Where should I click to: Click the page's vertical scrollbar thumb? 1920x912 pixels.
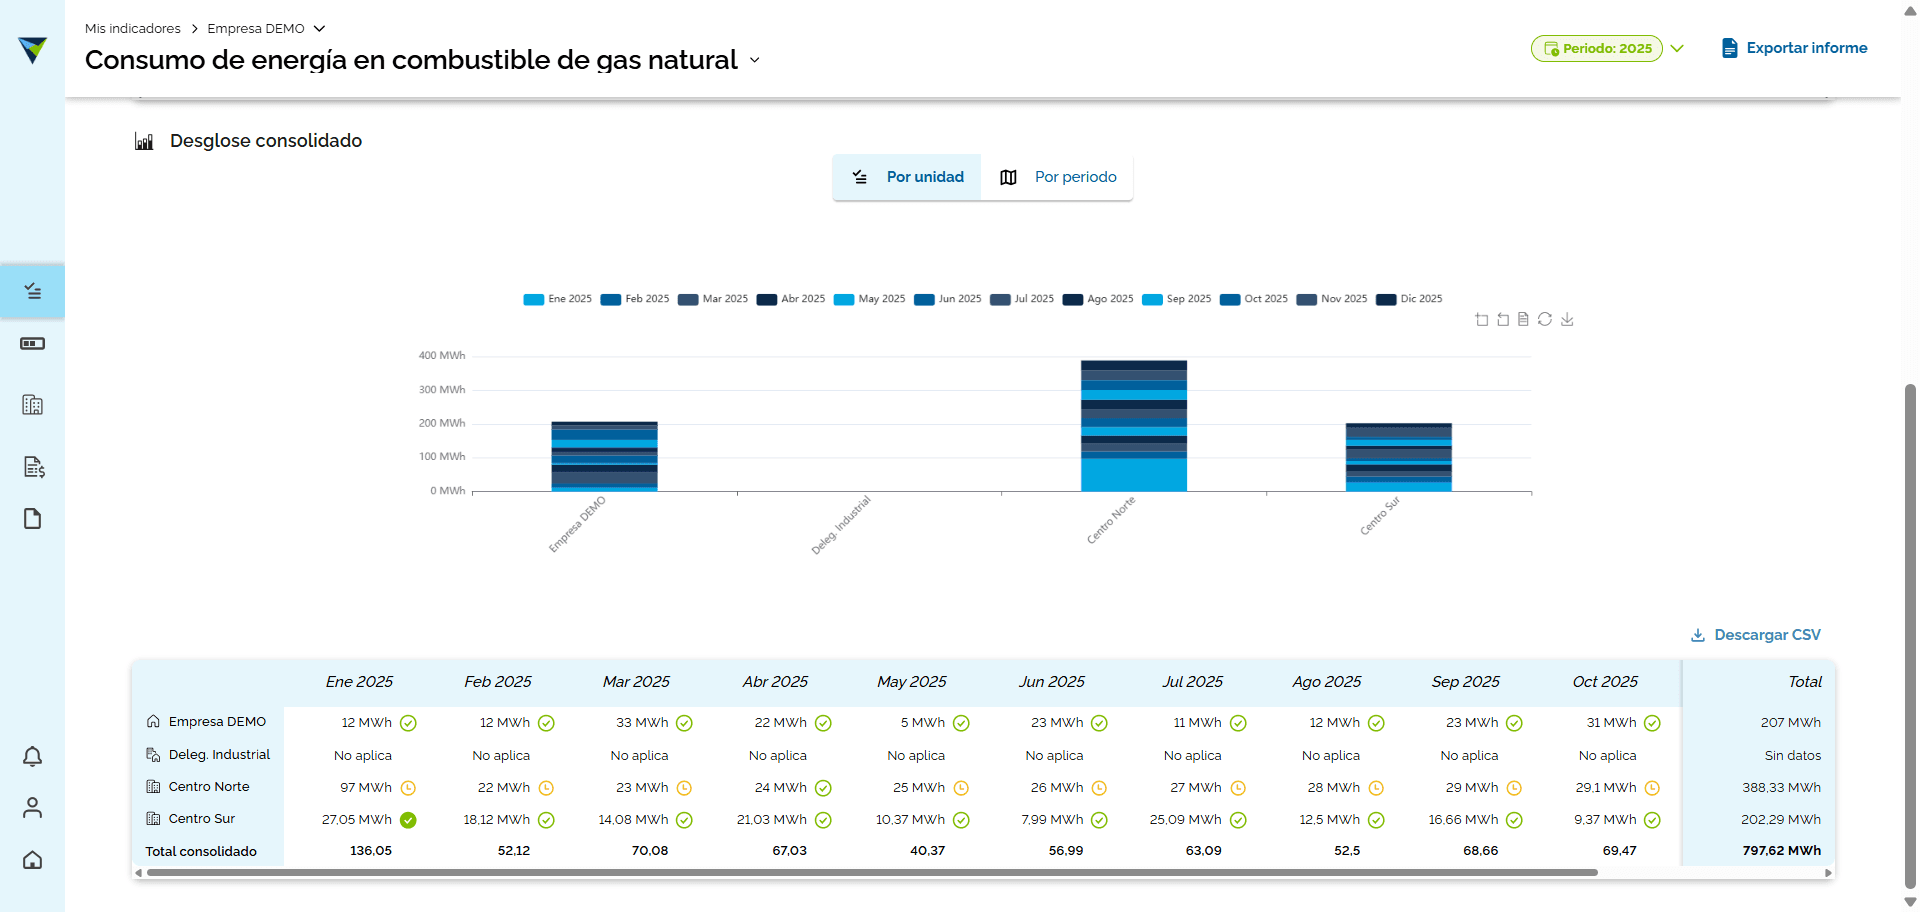tap(1910, 636)
